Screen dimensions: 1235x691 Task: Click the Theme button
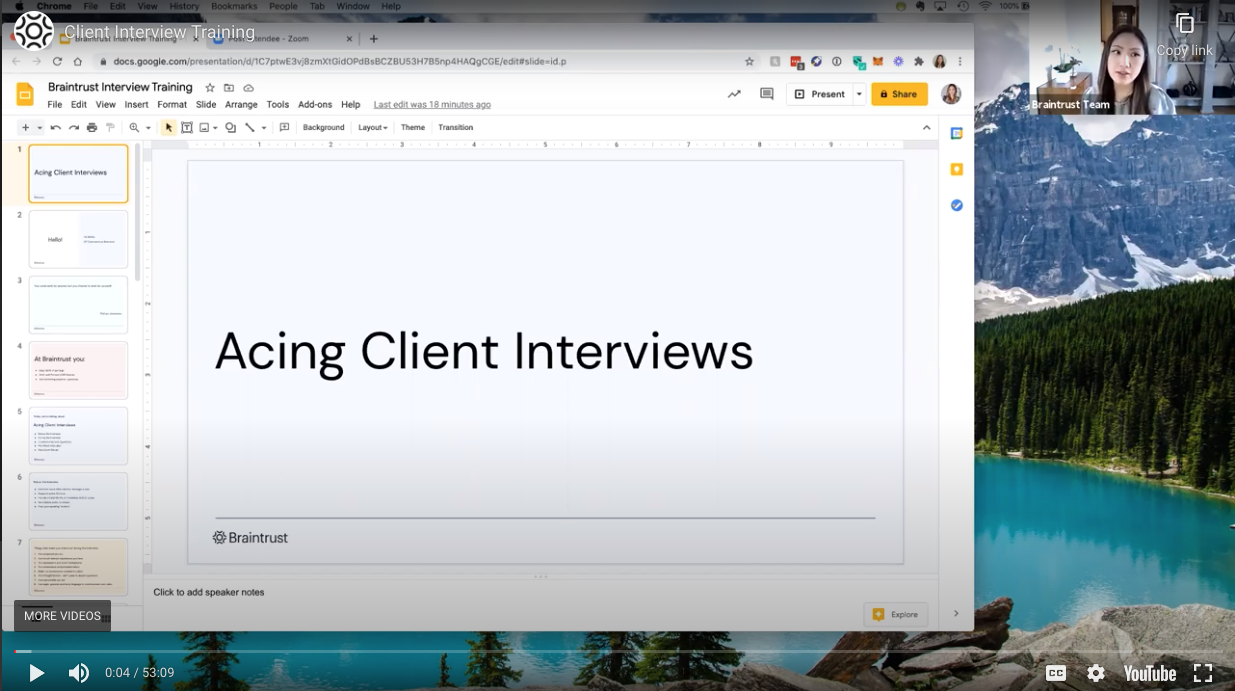click(x=413, y=127)
